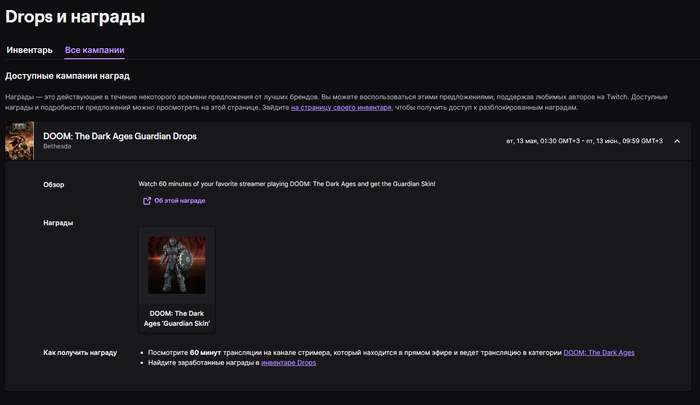Screen dimensions: 700x405
Task: Collapse the DOOM campaign with the chevron
Action: coord(676,141)
